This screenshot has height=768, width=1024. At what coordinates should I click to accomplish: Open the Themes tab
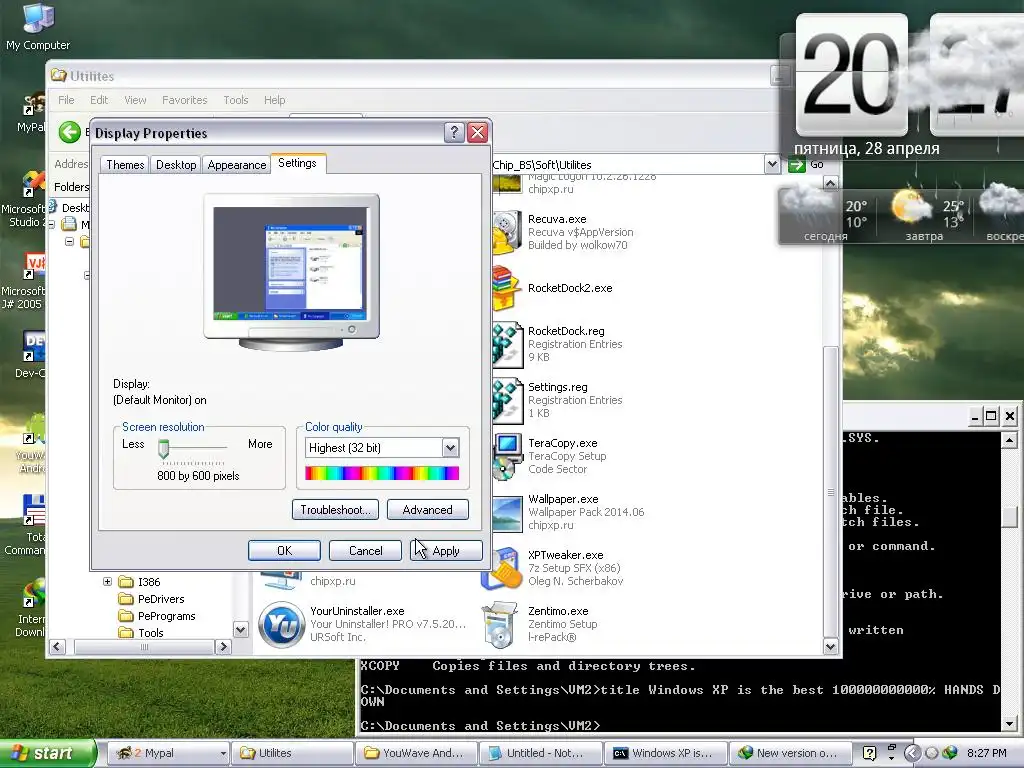[125, 165]
